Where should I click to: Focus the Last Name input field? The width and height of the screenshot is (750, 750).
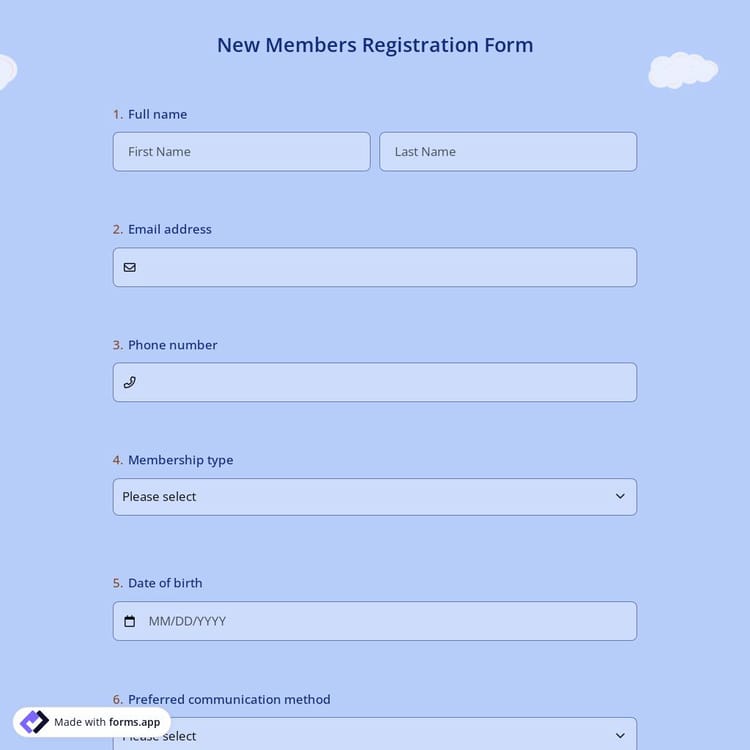coord(508,152)
